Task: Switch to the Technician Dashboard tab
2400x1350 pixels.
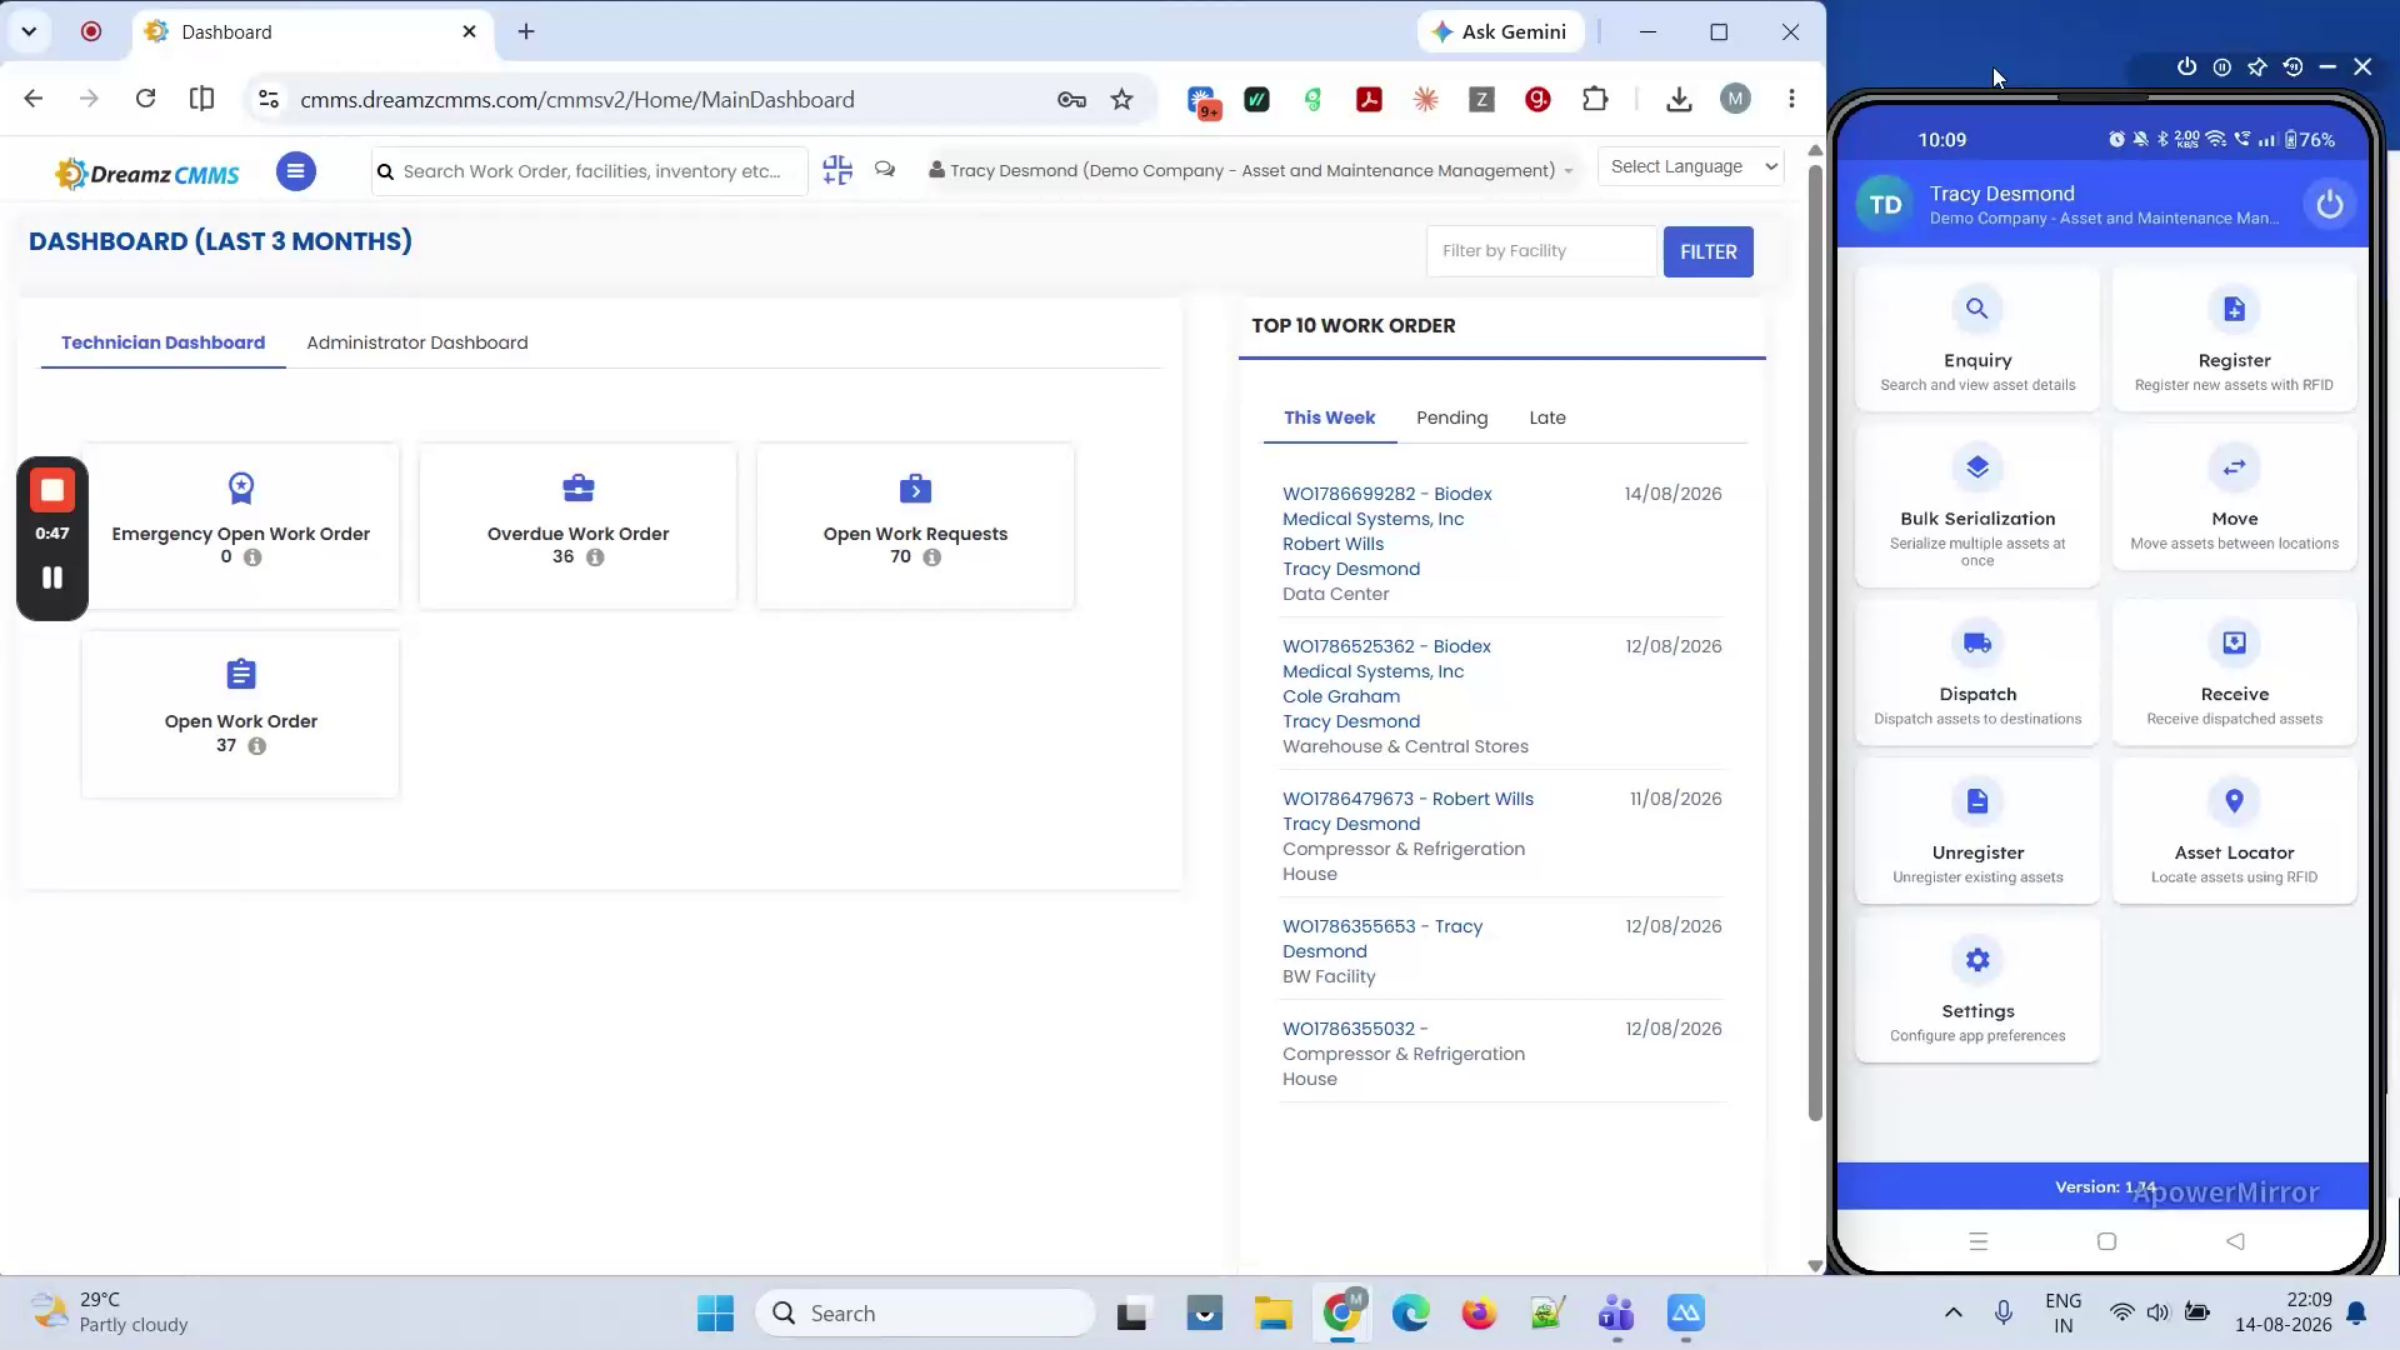Action: (x=163, y=342)
